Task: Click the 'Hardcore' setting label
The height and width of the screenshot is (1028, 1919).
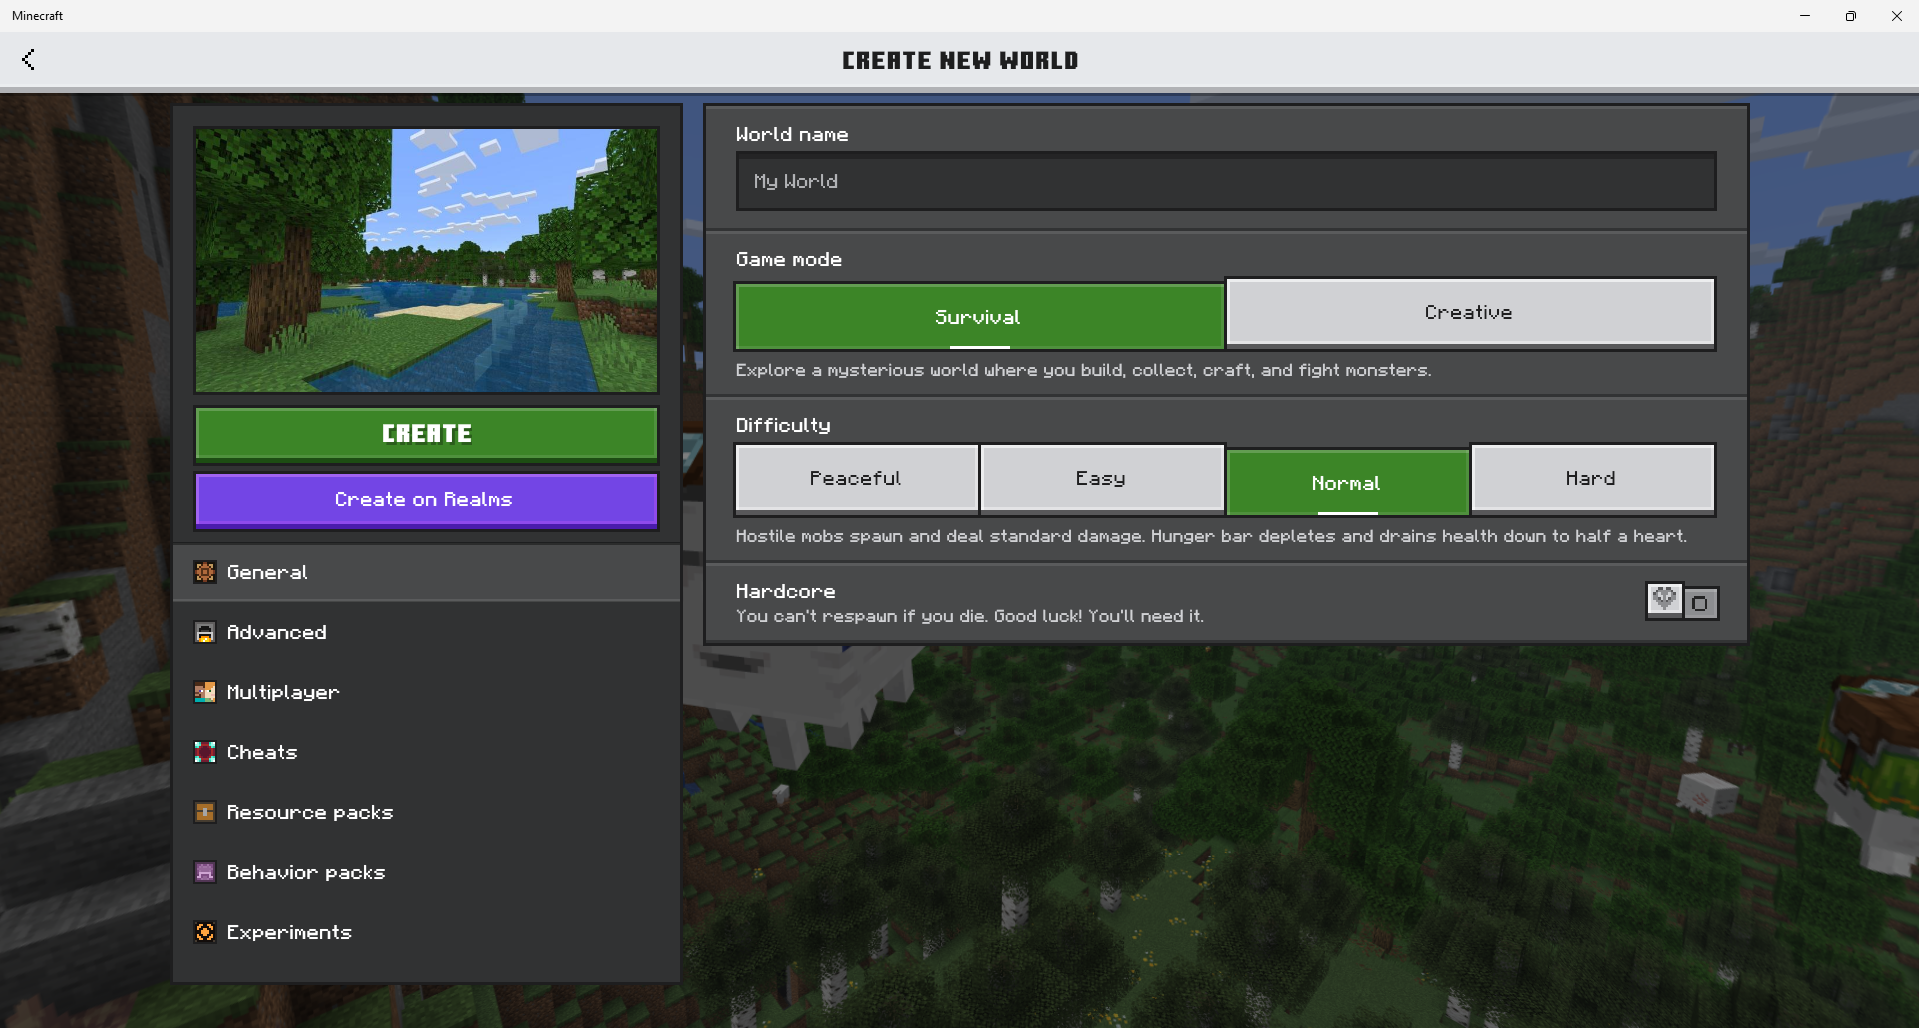Action: [x=785, y=591]
